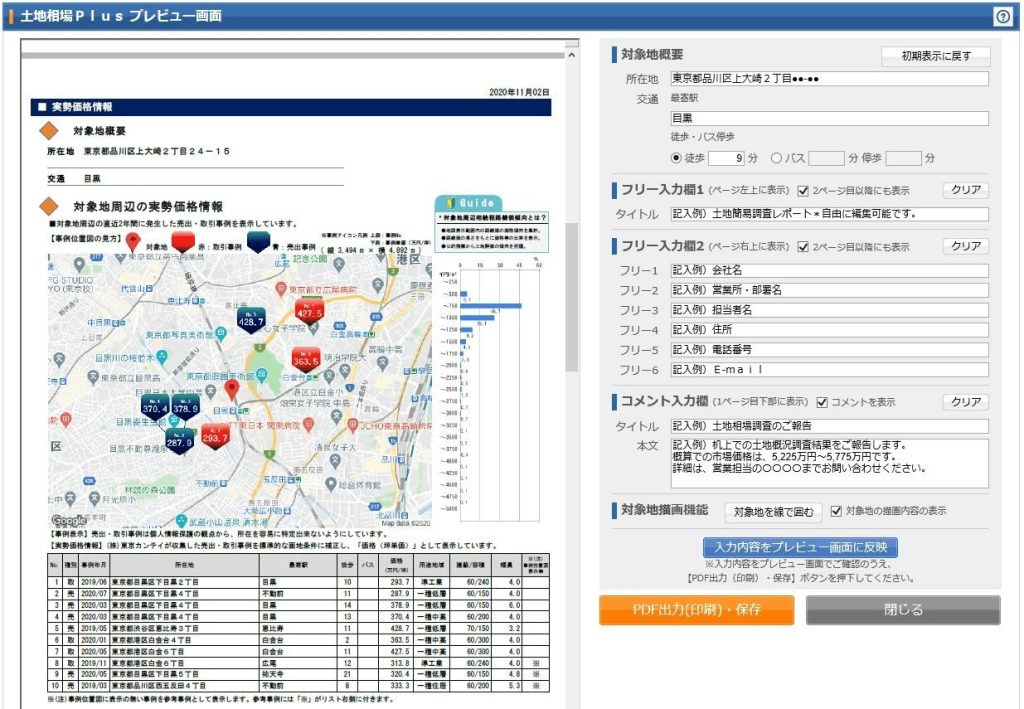Uncheck 対象地の描画内容の表示 checkbox
Viewport: 1024px width, 709px height.
tap(837, 511)
